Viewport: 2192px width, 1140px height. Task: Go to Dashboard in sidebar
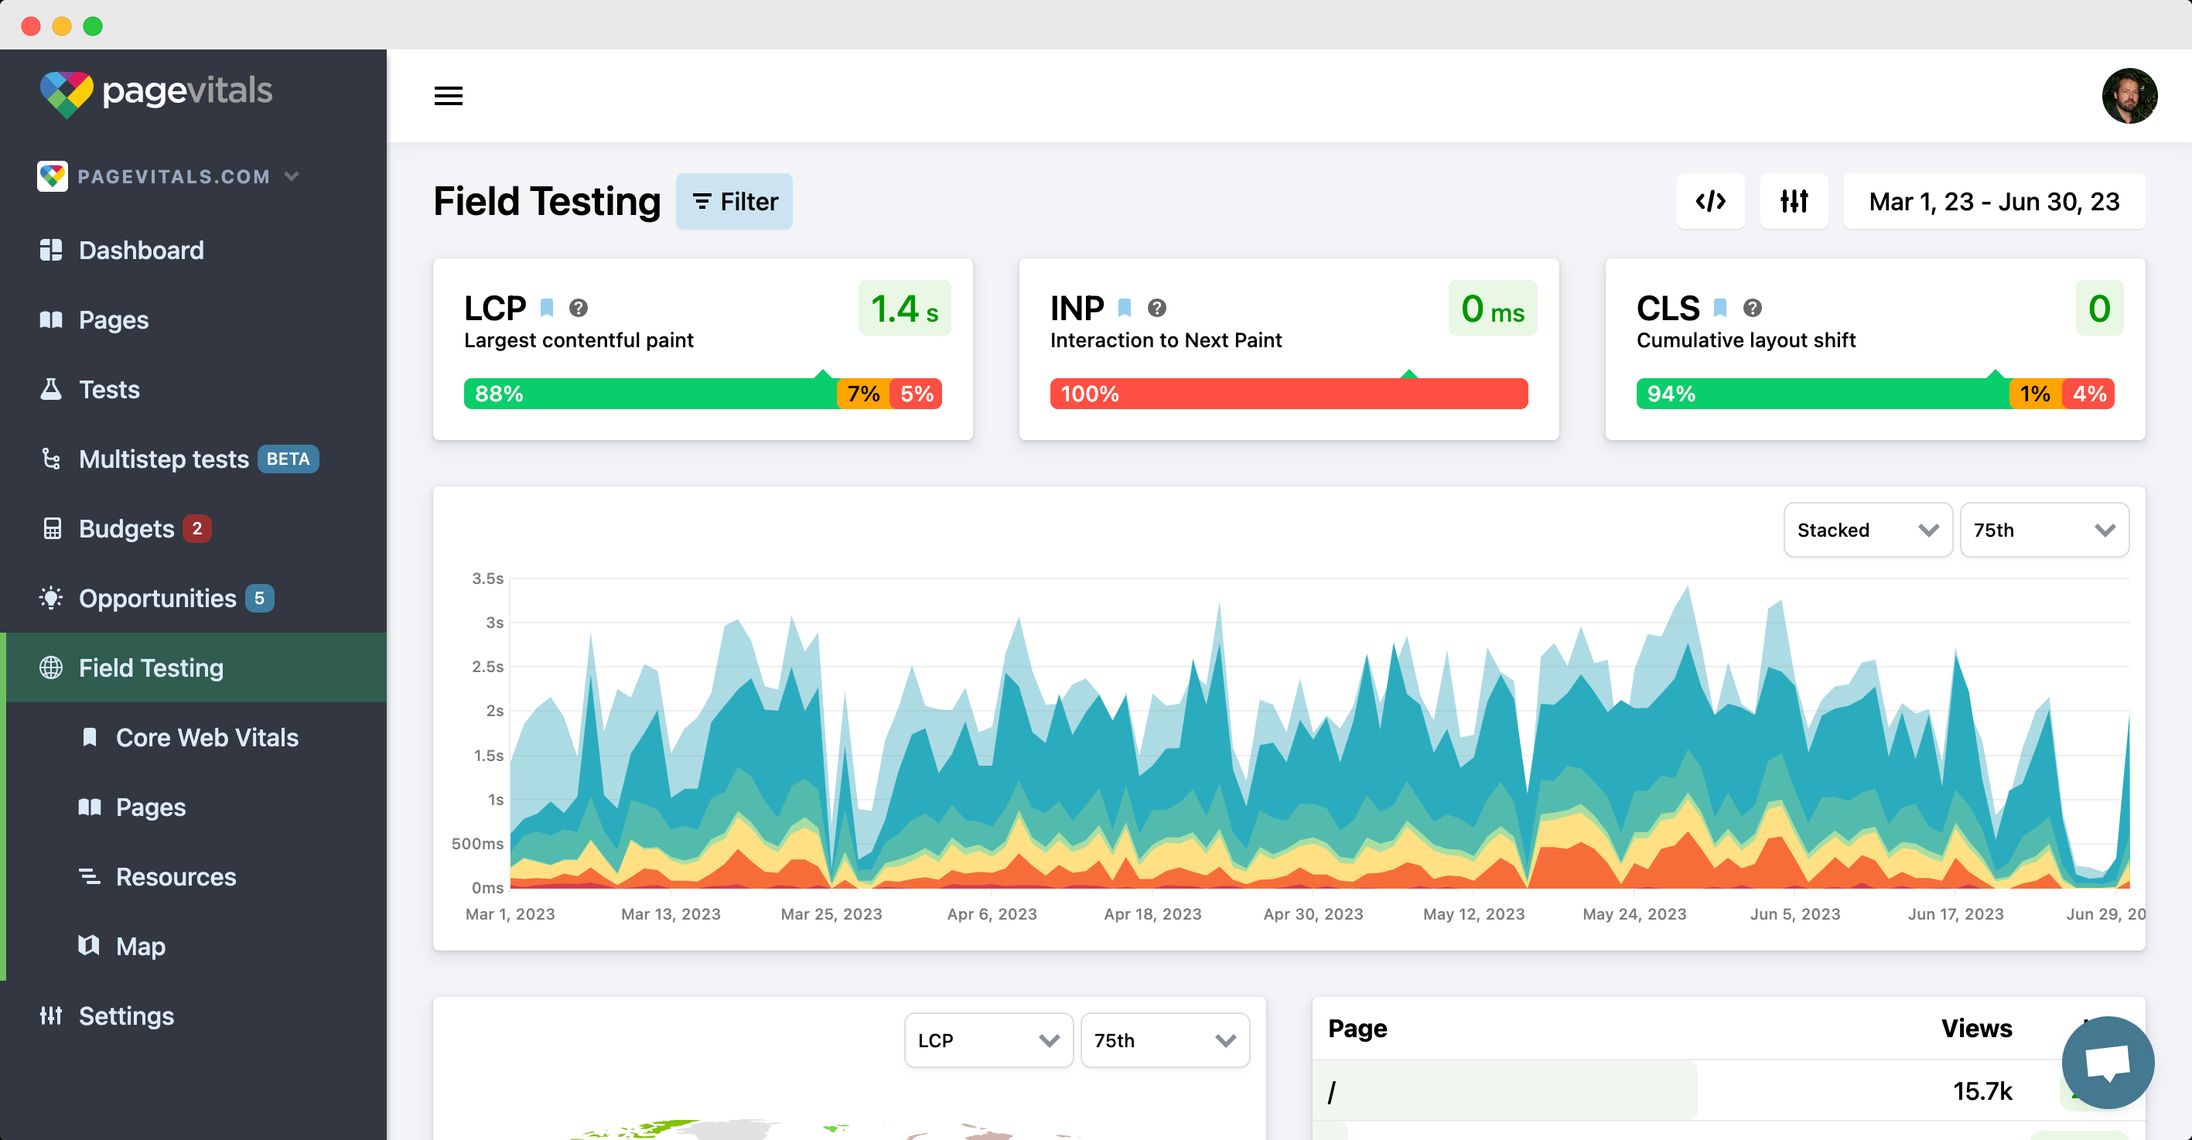141,250
